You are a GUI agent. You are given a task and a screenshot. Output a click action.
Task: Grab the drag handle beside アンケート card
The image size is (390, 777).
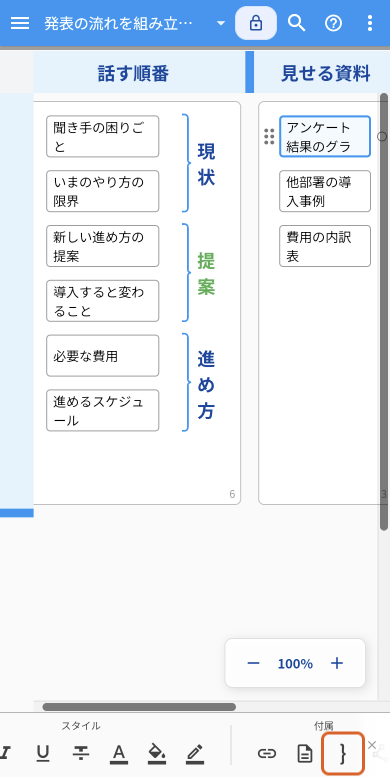(x=269, y=136)
